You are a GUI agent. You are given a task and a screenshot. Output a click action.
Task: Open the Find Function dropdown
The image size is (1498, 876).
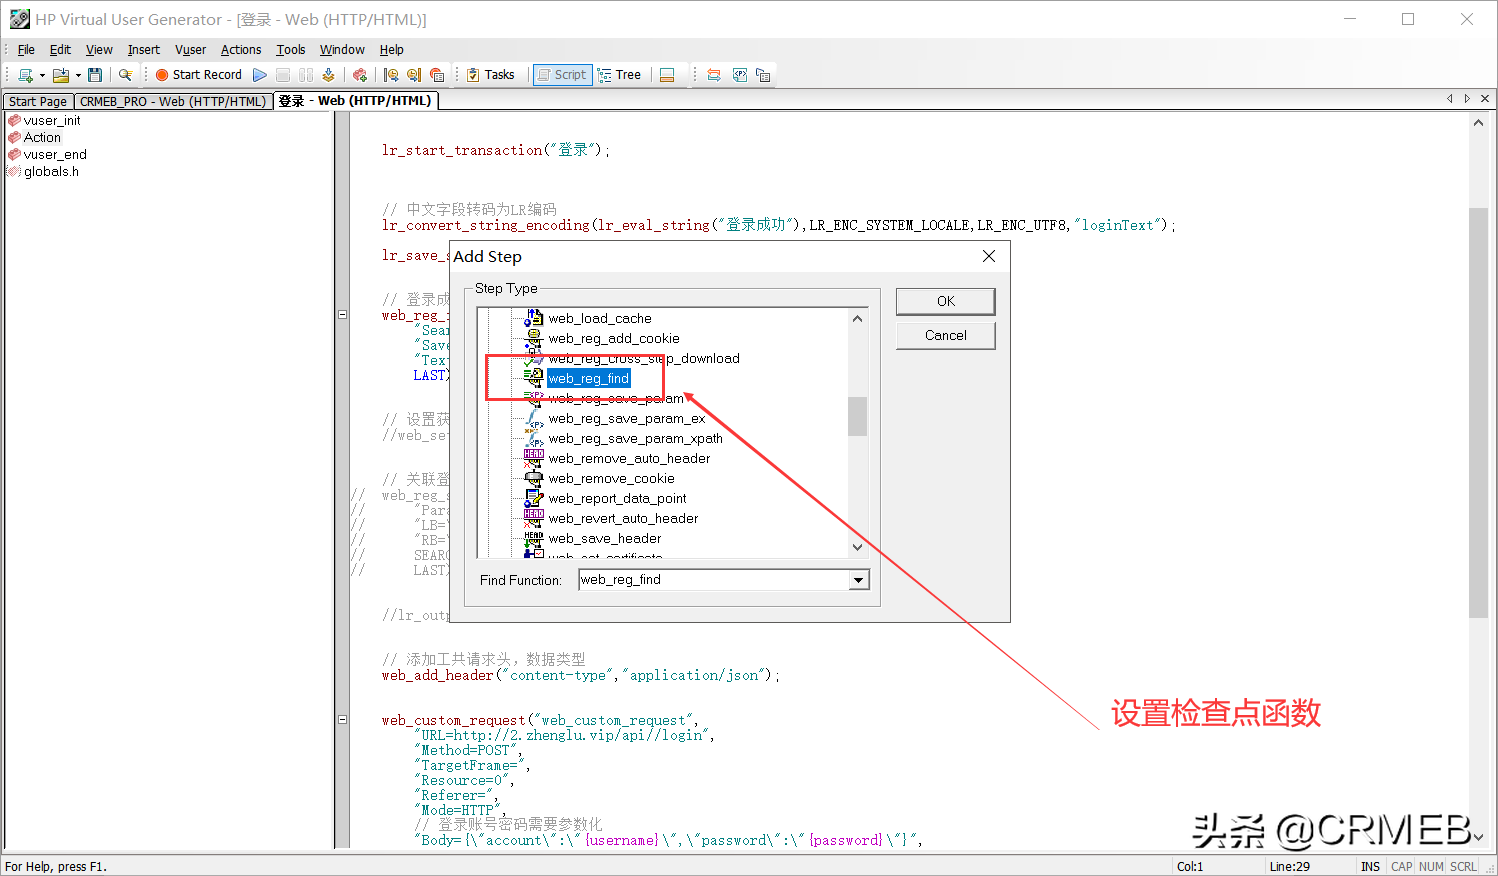pyautogui.click(x=858, y=580)
